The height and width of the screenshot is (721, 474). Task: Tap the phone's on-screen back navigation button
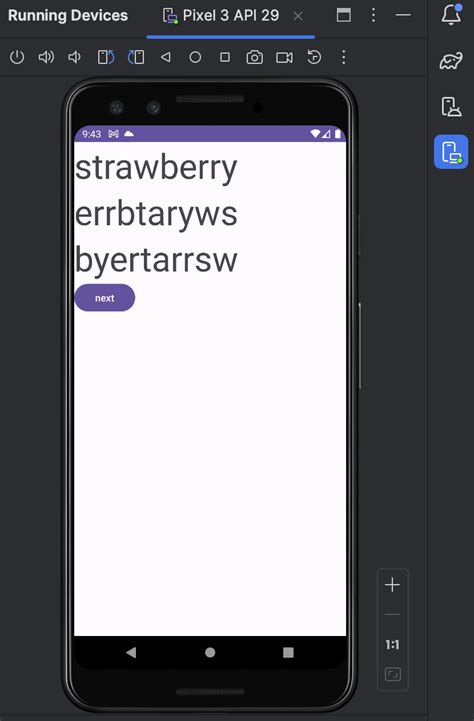[x=131, y=652]
